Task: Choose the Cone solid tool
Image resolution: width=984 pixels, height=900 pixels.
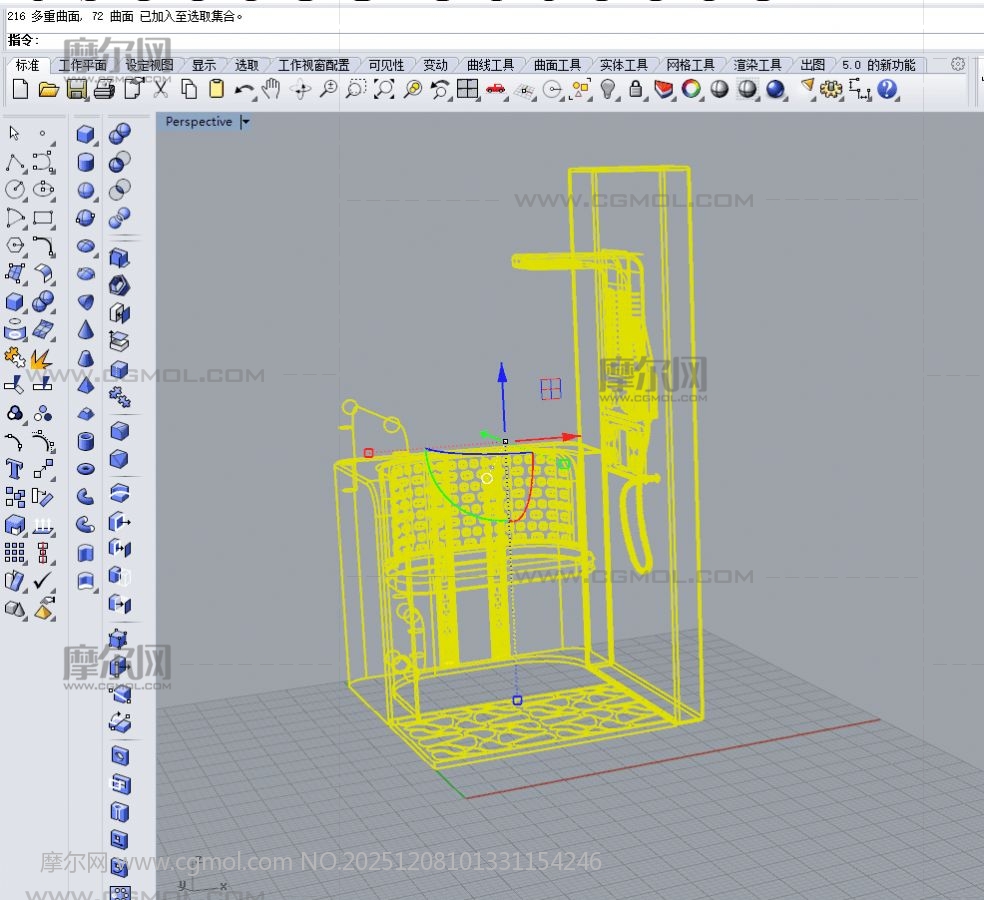Action: pyautogui.click(x=86, y=329)
